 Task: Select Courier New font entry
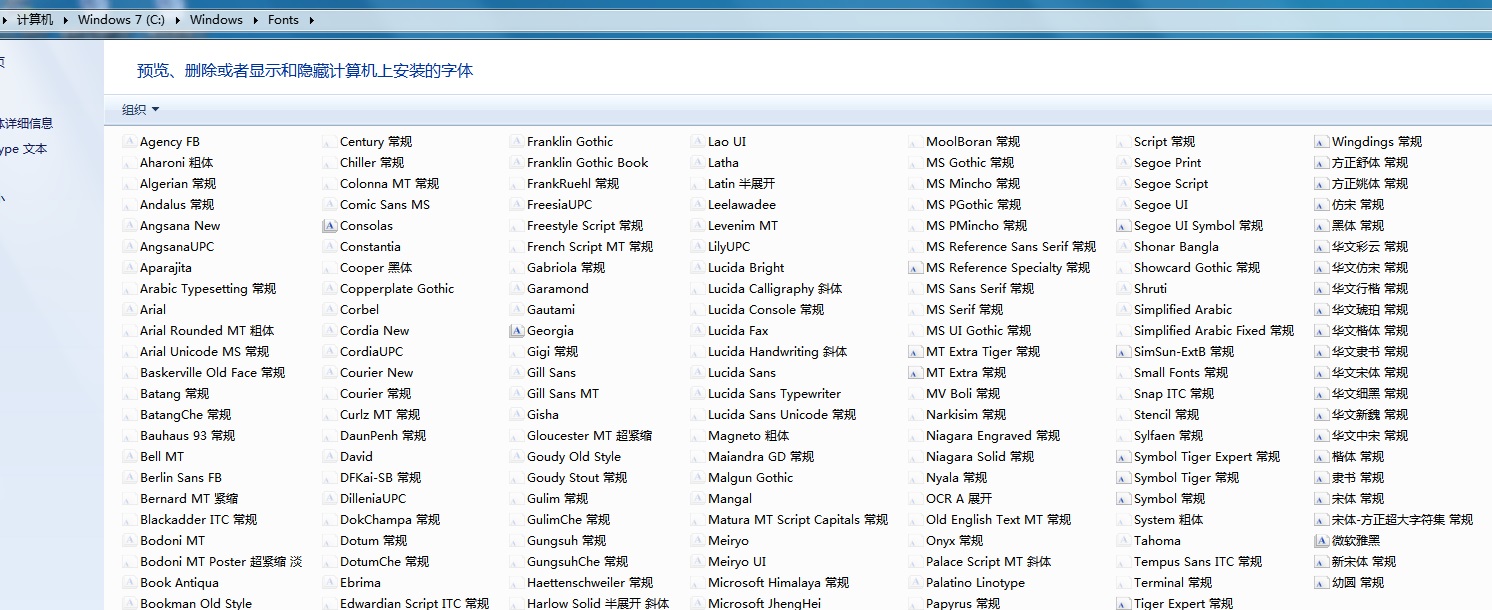pos(376,373)
